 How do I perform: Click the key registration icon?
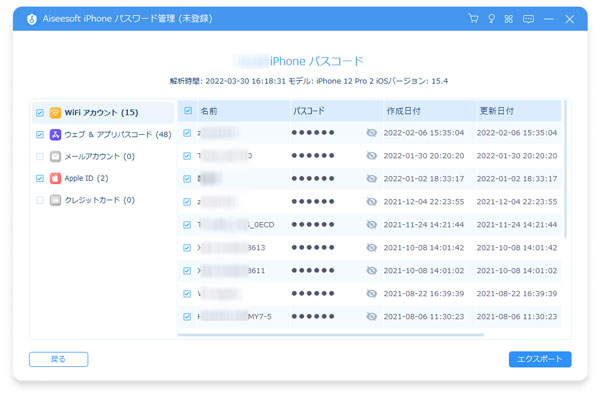pos(491,19)
